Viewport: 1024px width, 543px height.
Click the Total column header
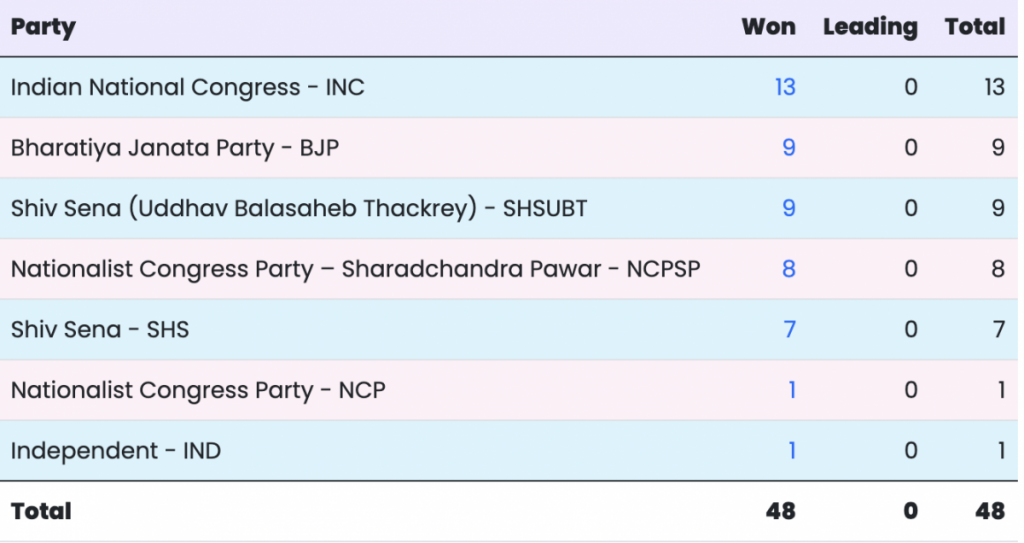click(x=975, y=27)
